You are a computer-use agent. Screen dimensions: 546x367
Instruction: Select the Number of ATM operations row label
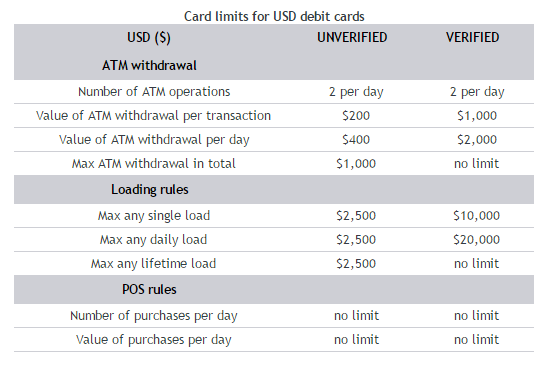point(154,92)
